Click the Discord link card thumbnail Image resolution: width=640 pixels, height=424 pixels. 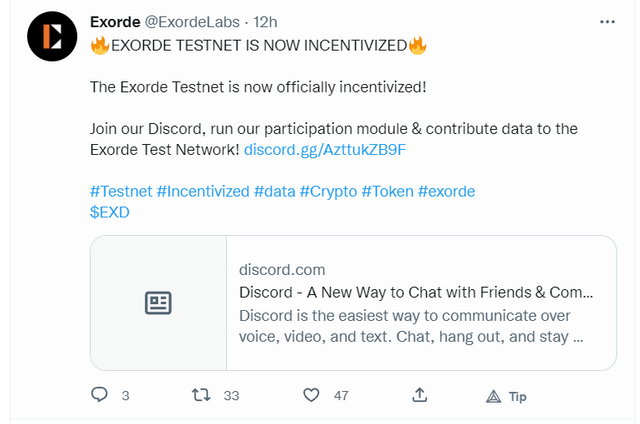point(158,303)
